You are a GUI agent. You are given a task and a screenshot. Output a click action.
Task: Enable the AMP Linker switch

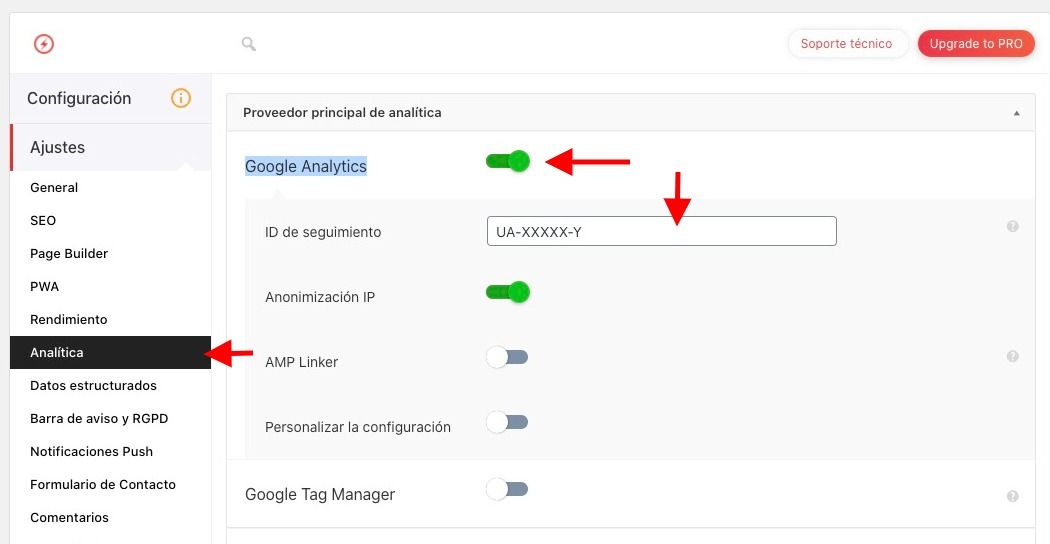click(507, 357)
